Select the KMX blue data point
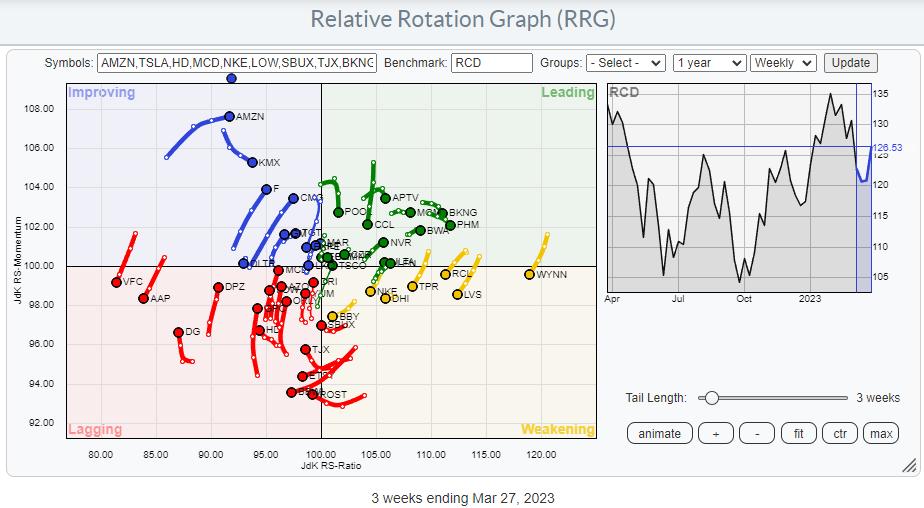 tap(252, 162)
